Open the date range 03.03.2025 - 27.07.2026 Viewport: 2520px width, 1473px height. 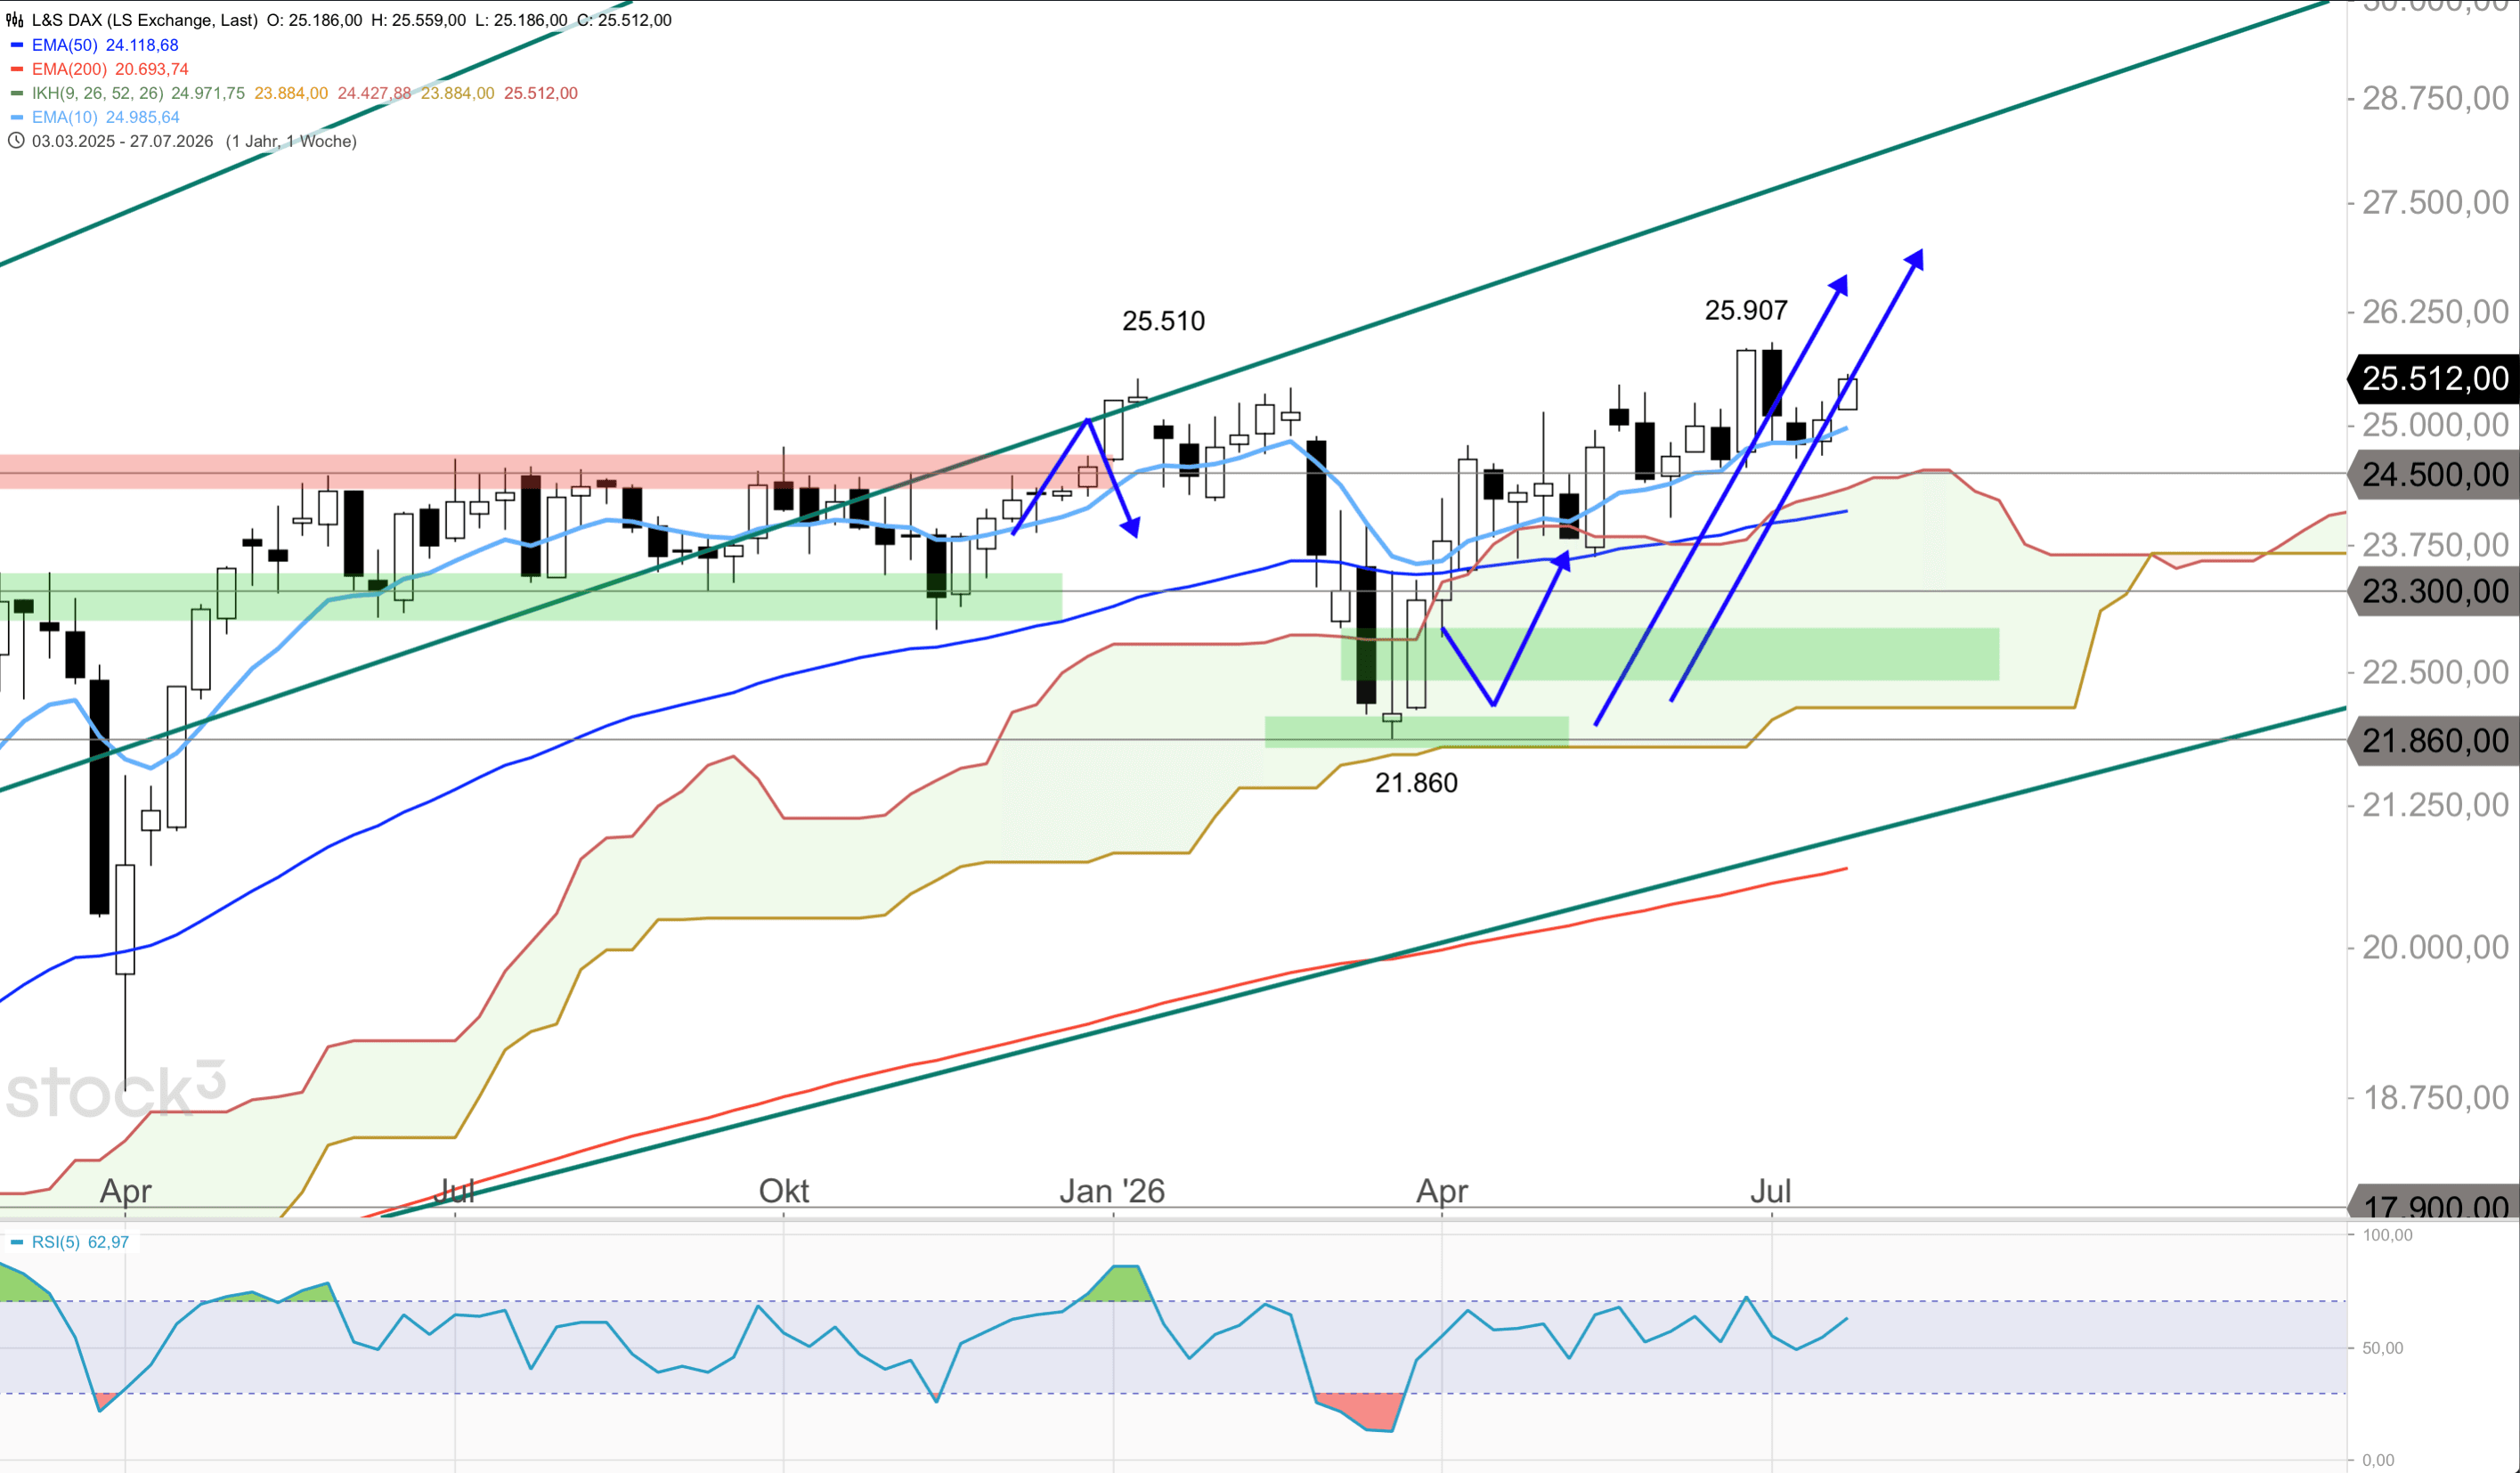click(x=122, y=141)
